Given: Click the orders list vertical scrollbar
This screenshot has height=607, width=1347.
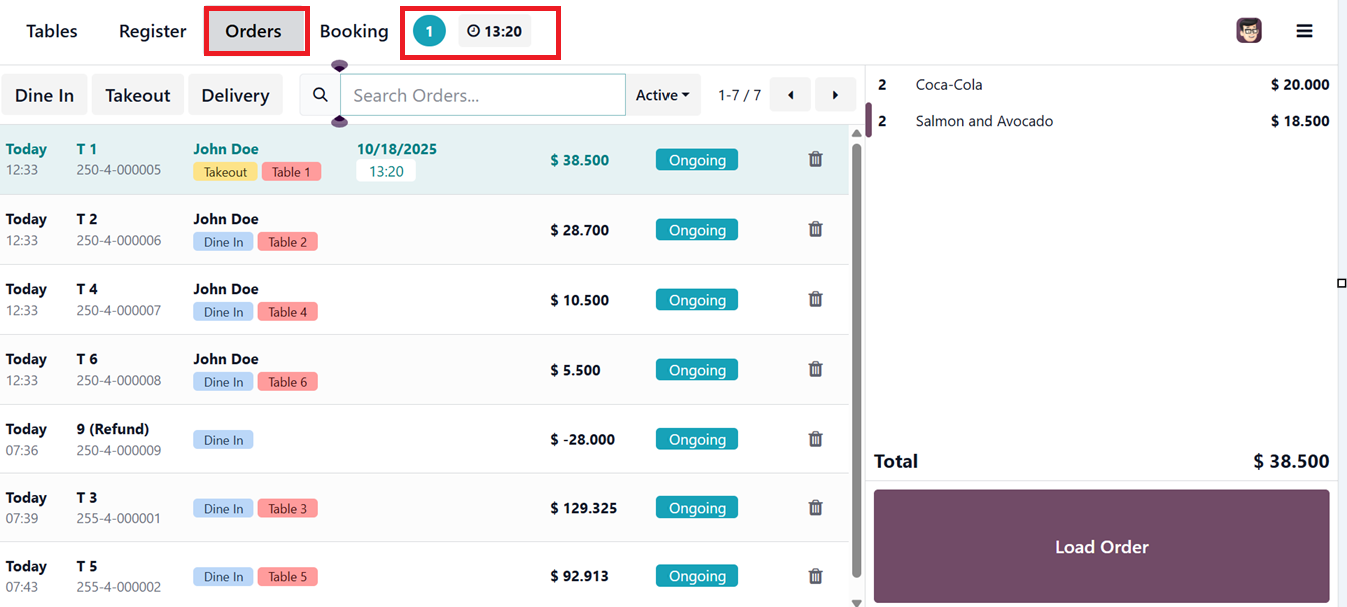Looking at the screenshot, I should [856, 360].
